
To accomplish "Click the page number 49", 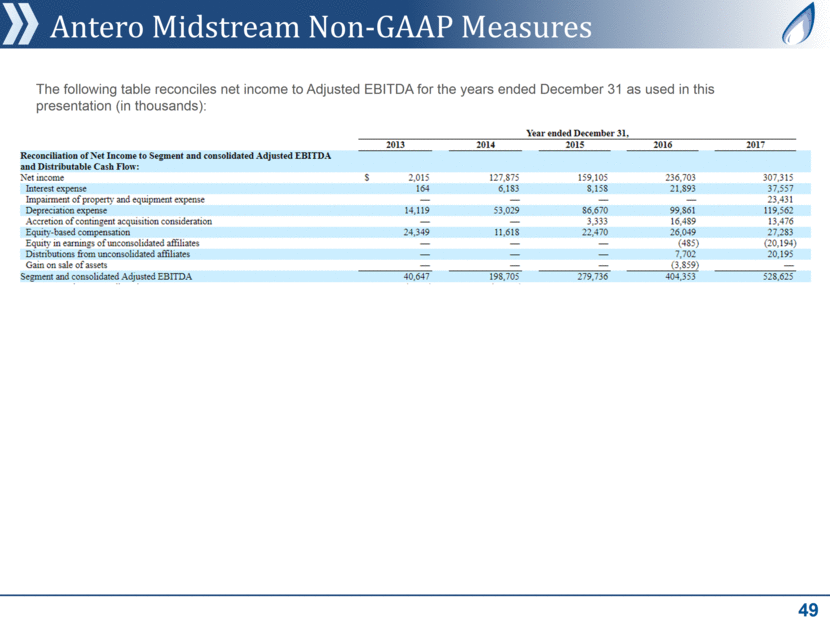I will pos(808,610).
